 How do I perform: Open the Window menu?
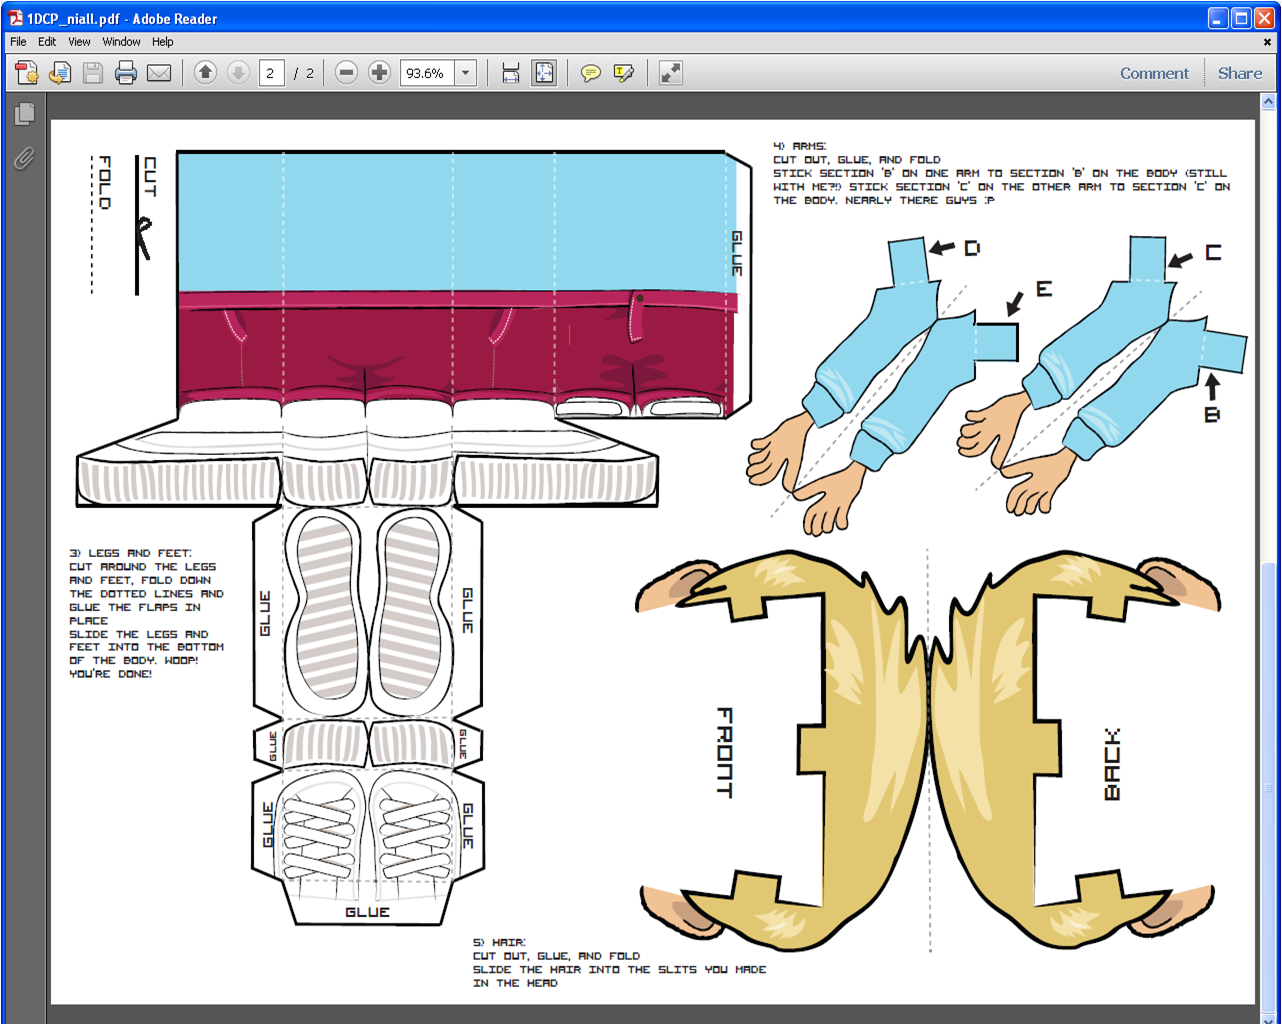pyautogui.click(x=121, y=42)
